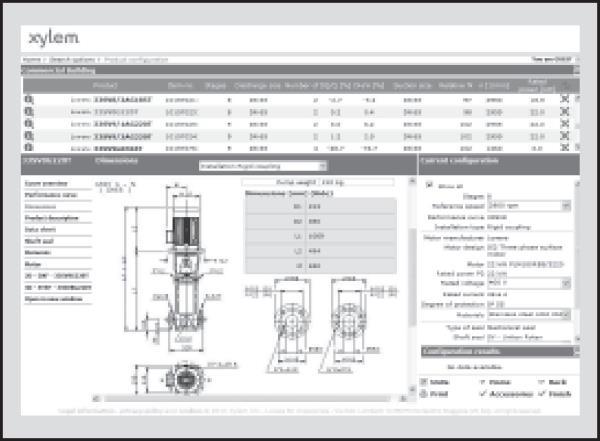Click the remove icon on second product row
This screenshot has width=600, height=441.
(564, 111)
